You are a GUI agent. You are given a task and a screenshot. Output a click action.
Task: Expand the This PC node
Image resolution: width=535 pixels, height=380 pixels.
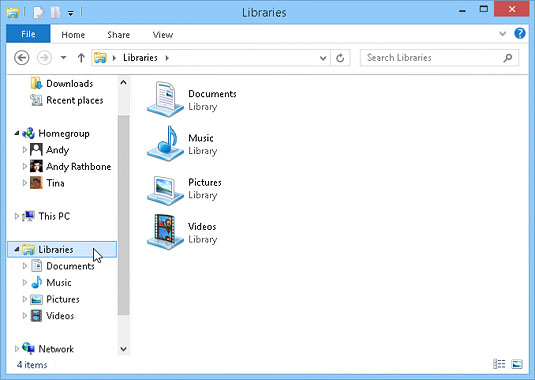(x=16, y=216)
